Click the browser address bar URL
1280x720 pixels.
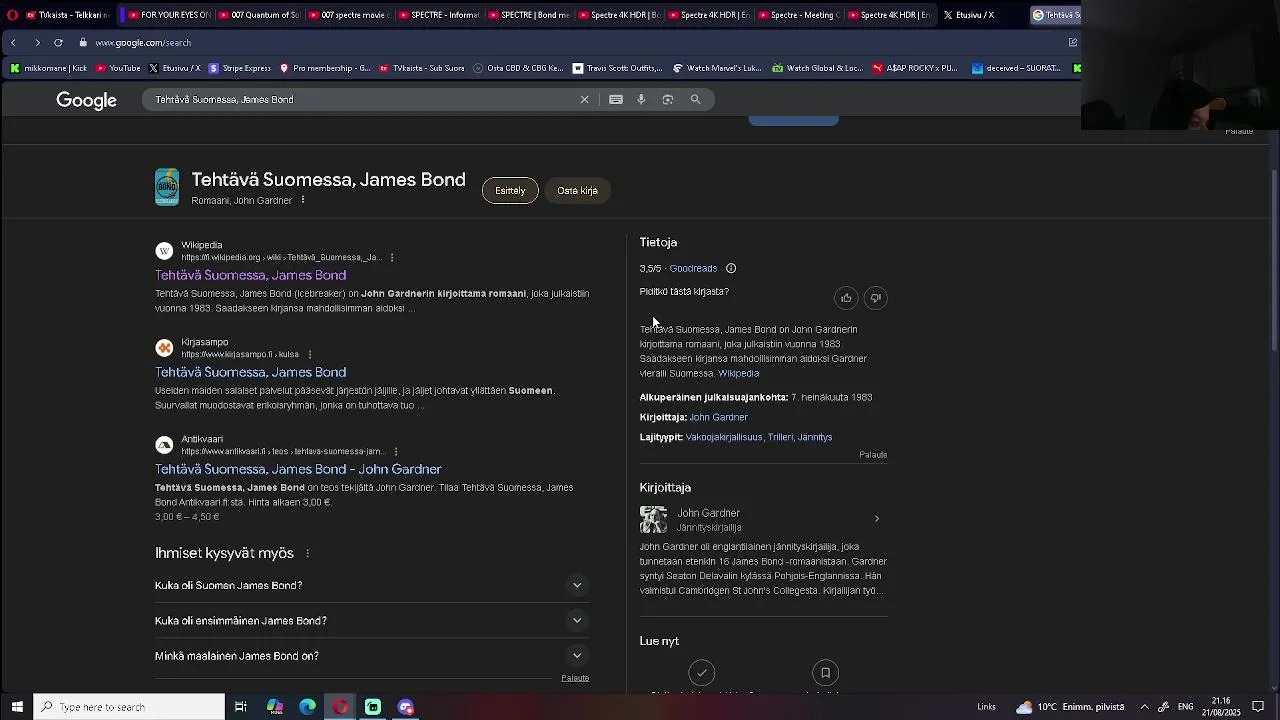(143, 43)
